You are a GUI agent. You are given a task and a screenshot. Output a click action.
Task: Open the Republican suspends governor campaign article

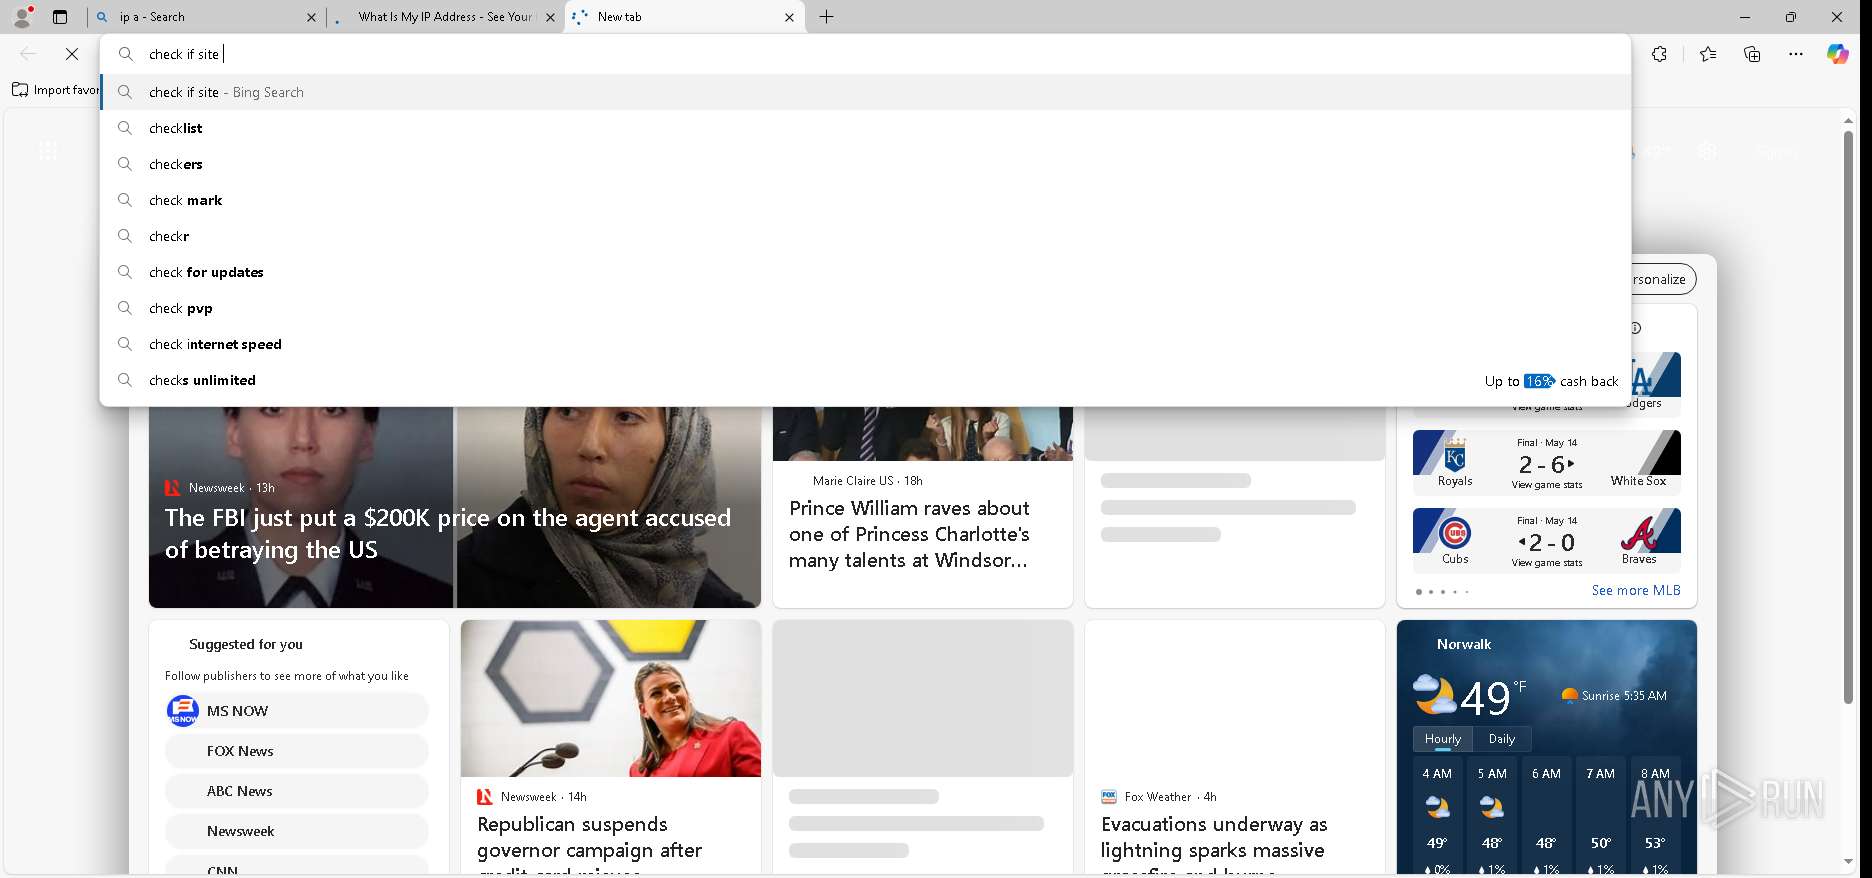pyautogui.click(x=589, y=837)
